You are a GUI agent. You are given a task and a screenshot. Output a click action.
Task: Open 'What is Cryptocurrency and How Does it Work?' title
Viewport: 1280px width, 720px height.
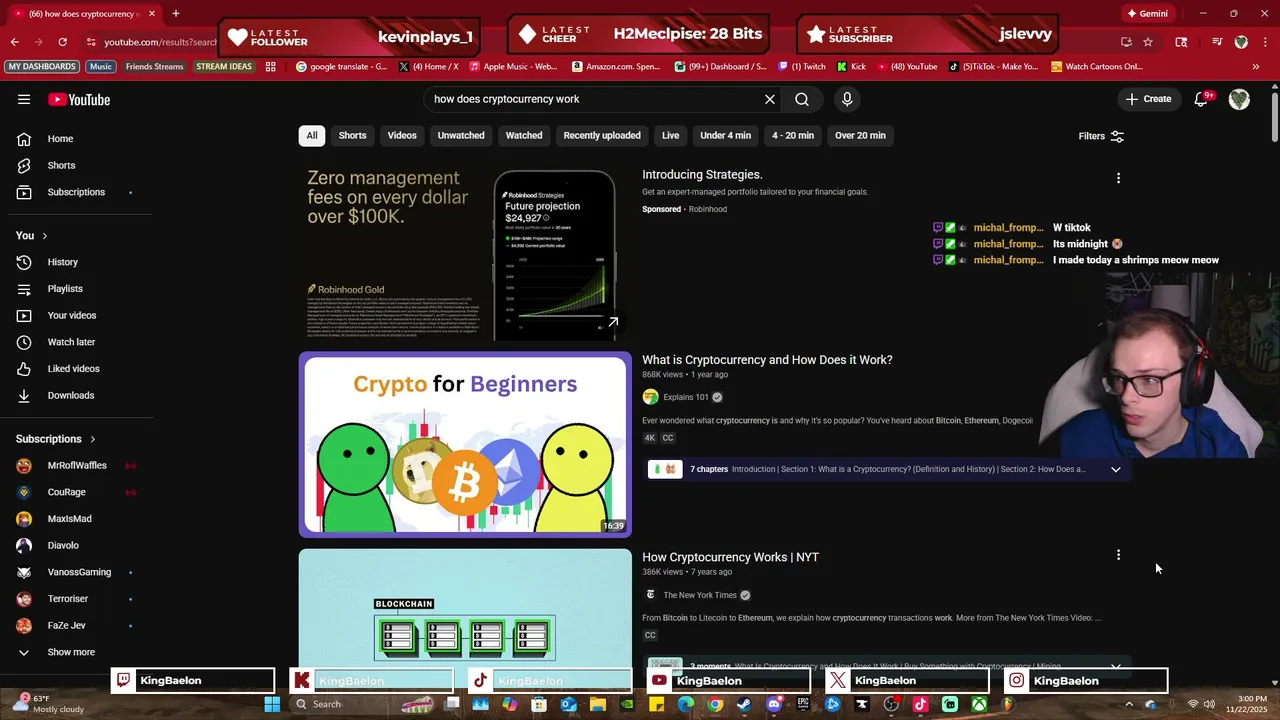click(x=767, y=360)
